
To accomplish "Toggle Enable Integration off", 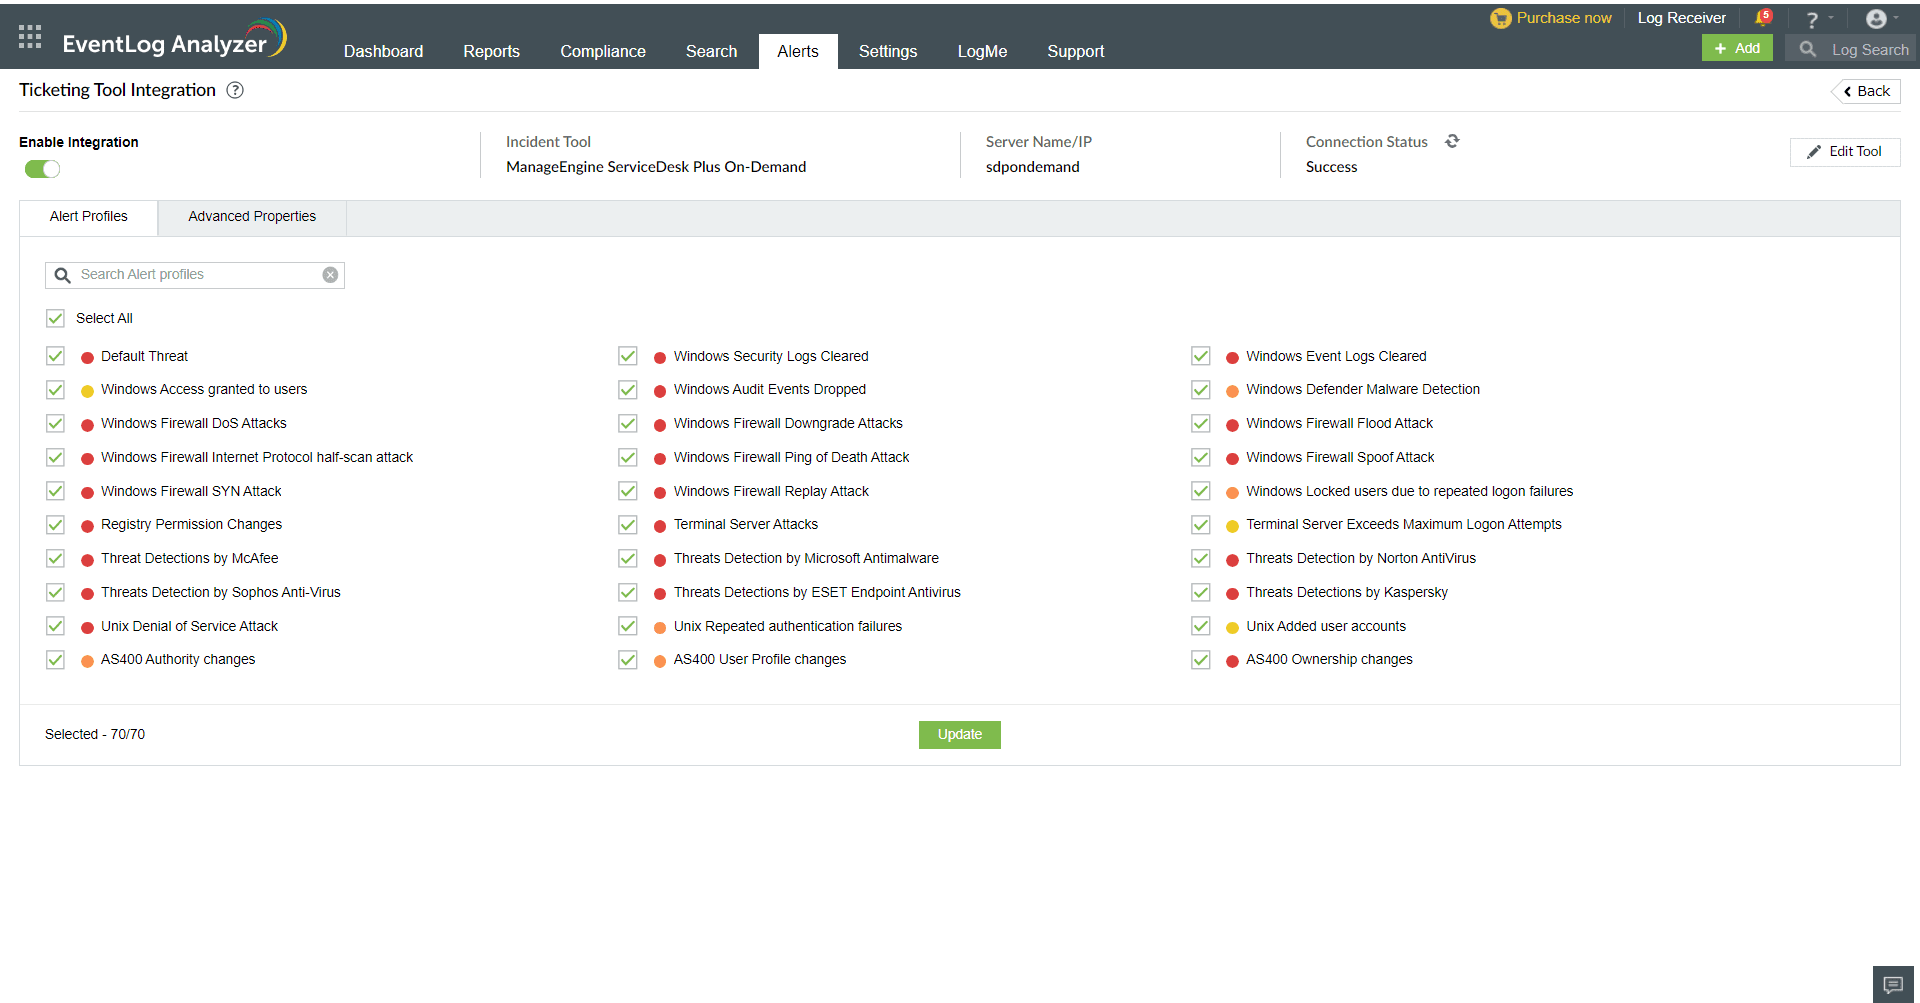I will point(41,169).
